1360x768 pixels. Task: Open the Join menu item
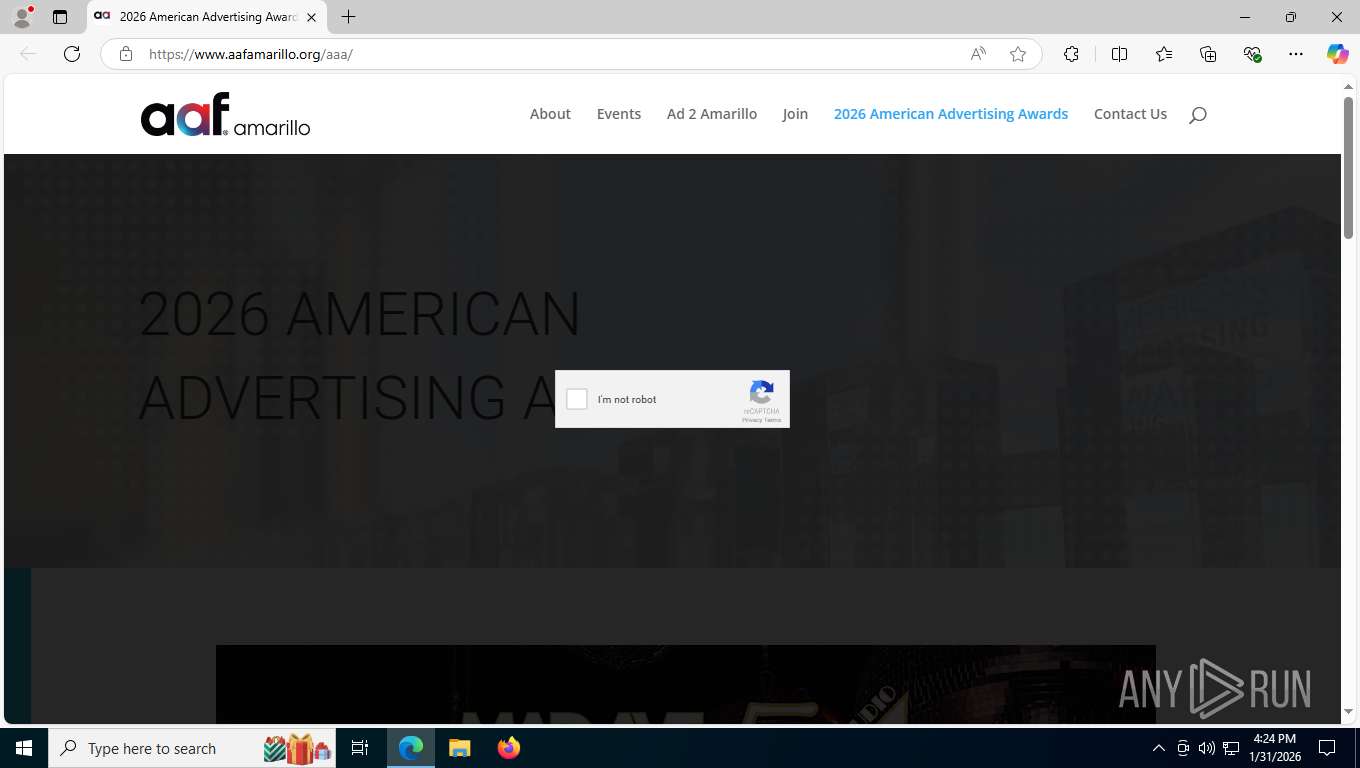coord(795,114)
